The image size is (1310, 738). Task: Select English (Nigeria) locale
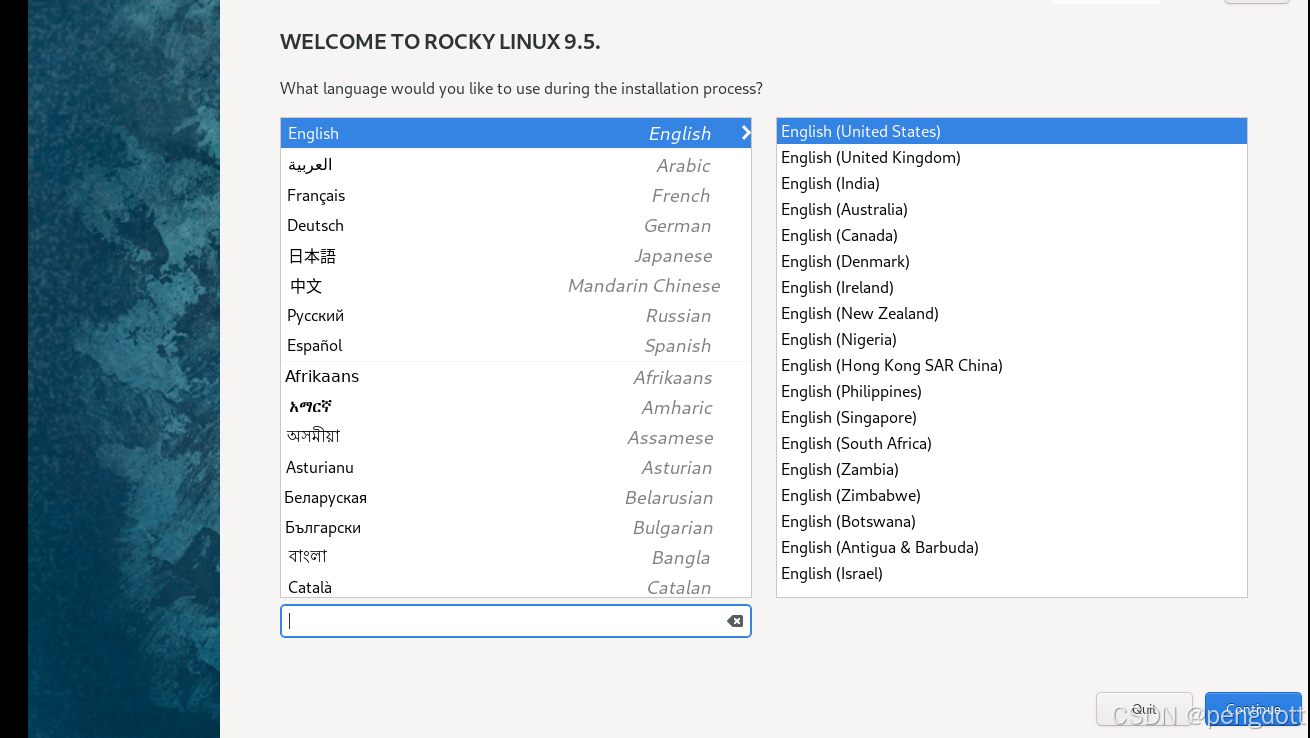(x=1012, y=339)
